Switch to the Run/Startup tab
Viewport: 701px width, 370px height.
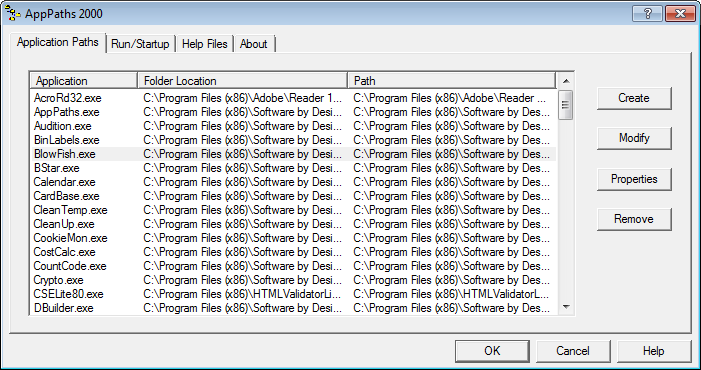[x=140, y=44]
